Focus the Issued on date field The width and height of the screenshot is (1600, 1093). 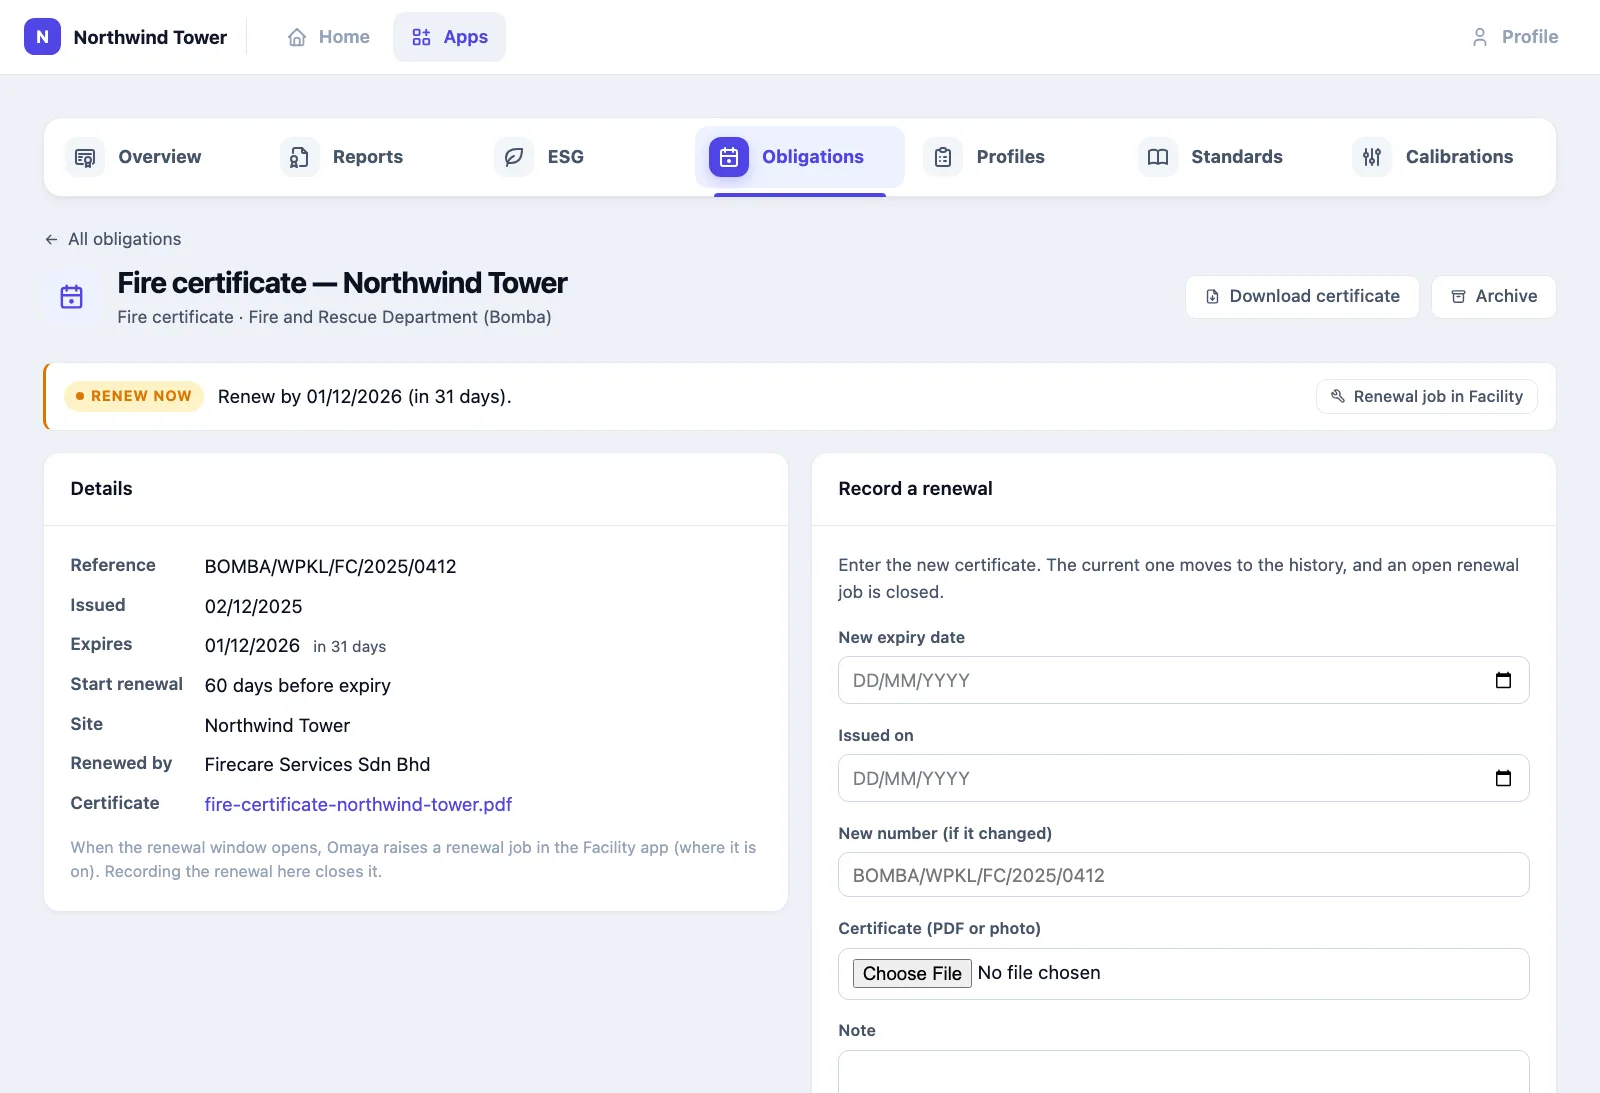click(x=1183, y=778)
